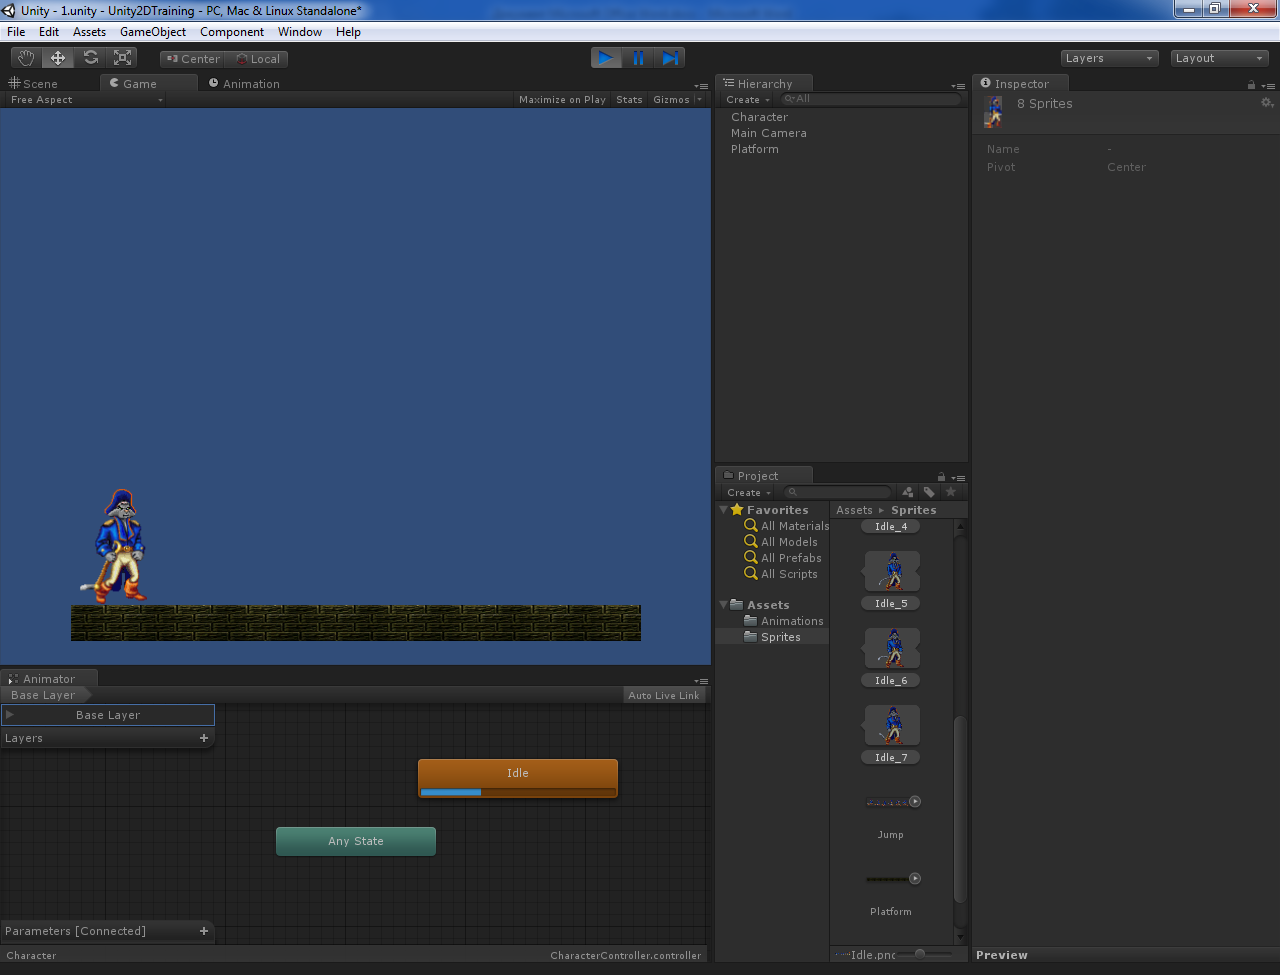1280x975 pixels.
Task: Toggle handle rotation with the Local button
Action: (x=257, y=59)
